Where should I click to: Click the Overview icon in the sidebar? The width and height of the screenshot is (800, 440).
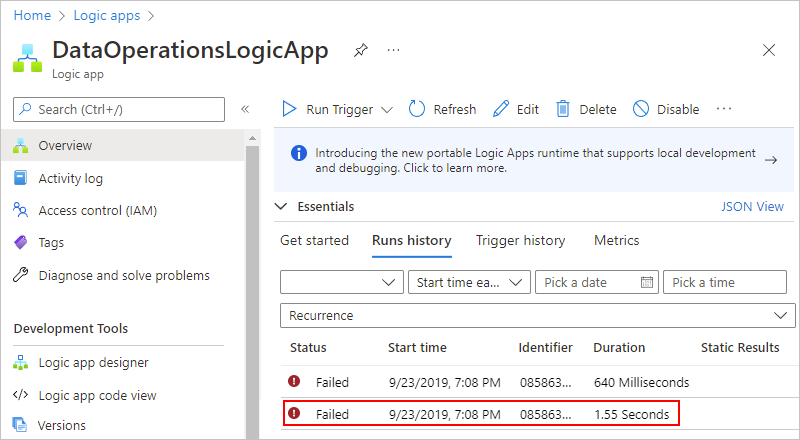pyautogui.click(x=20, y=145)
